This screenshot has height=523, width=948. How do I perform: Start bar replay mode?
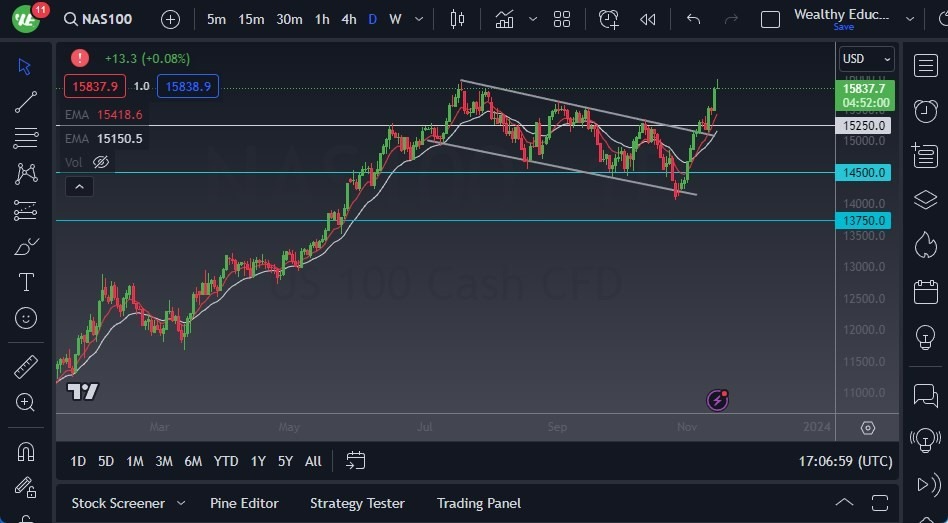(x=648, y=19)
